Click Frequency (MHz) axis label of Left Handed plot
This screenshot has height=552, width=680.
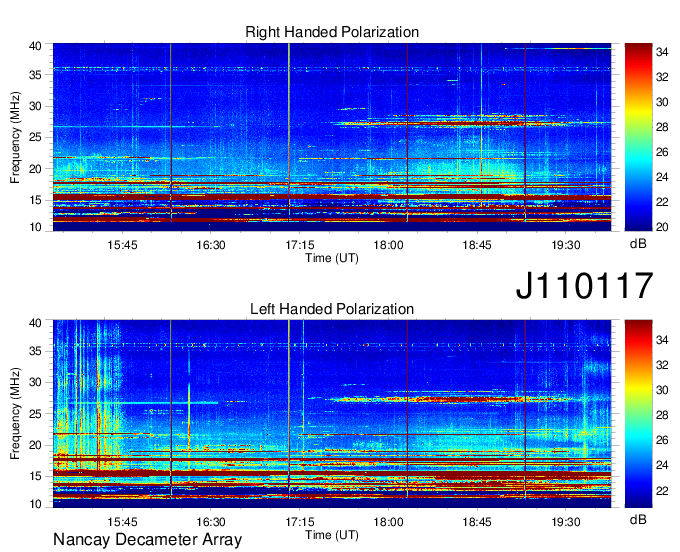[x=15, y=414]
